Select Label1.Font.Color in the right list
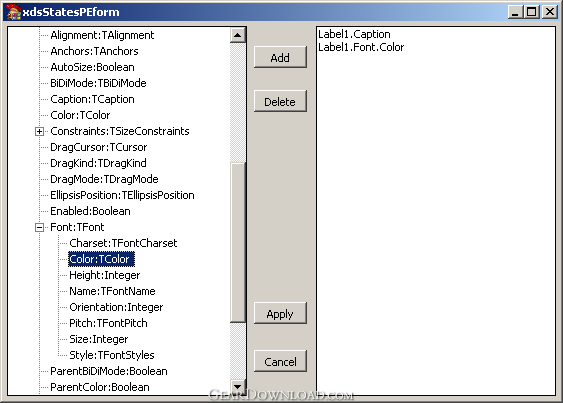 [x=361, y=47]
